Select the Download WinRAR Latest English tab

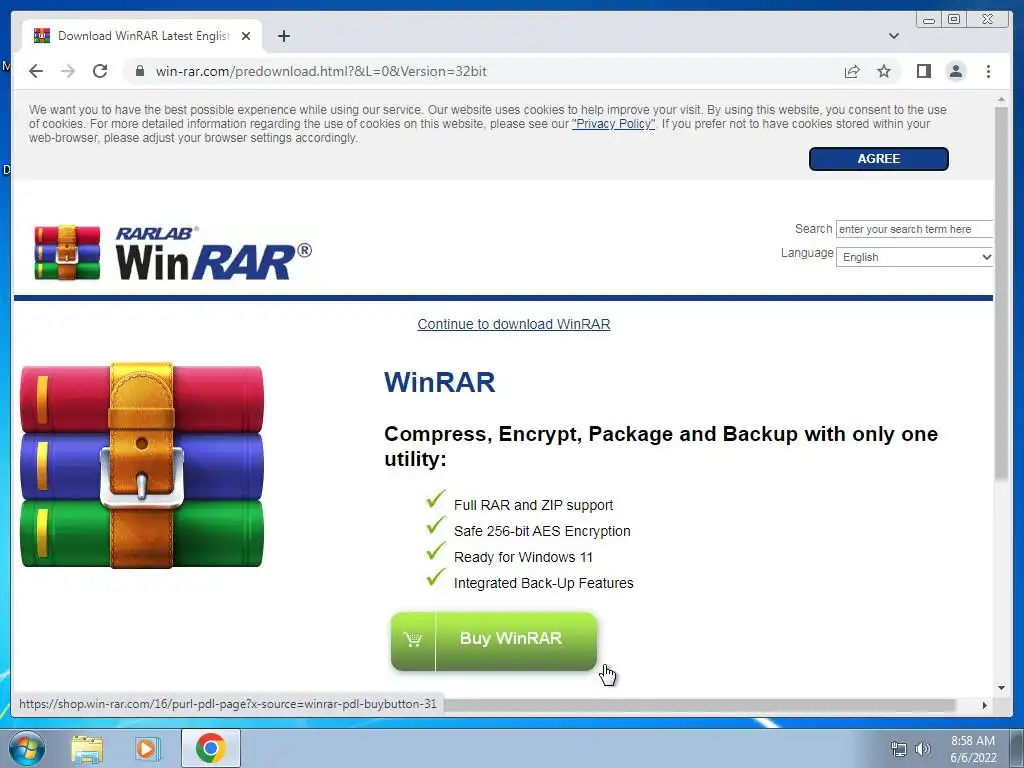(142, 36)
